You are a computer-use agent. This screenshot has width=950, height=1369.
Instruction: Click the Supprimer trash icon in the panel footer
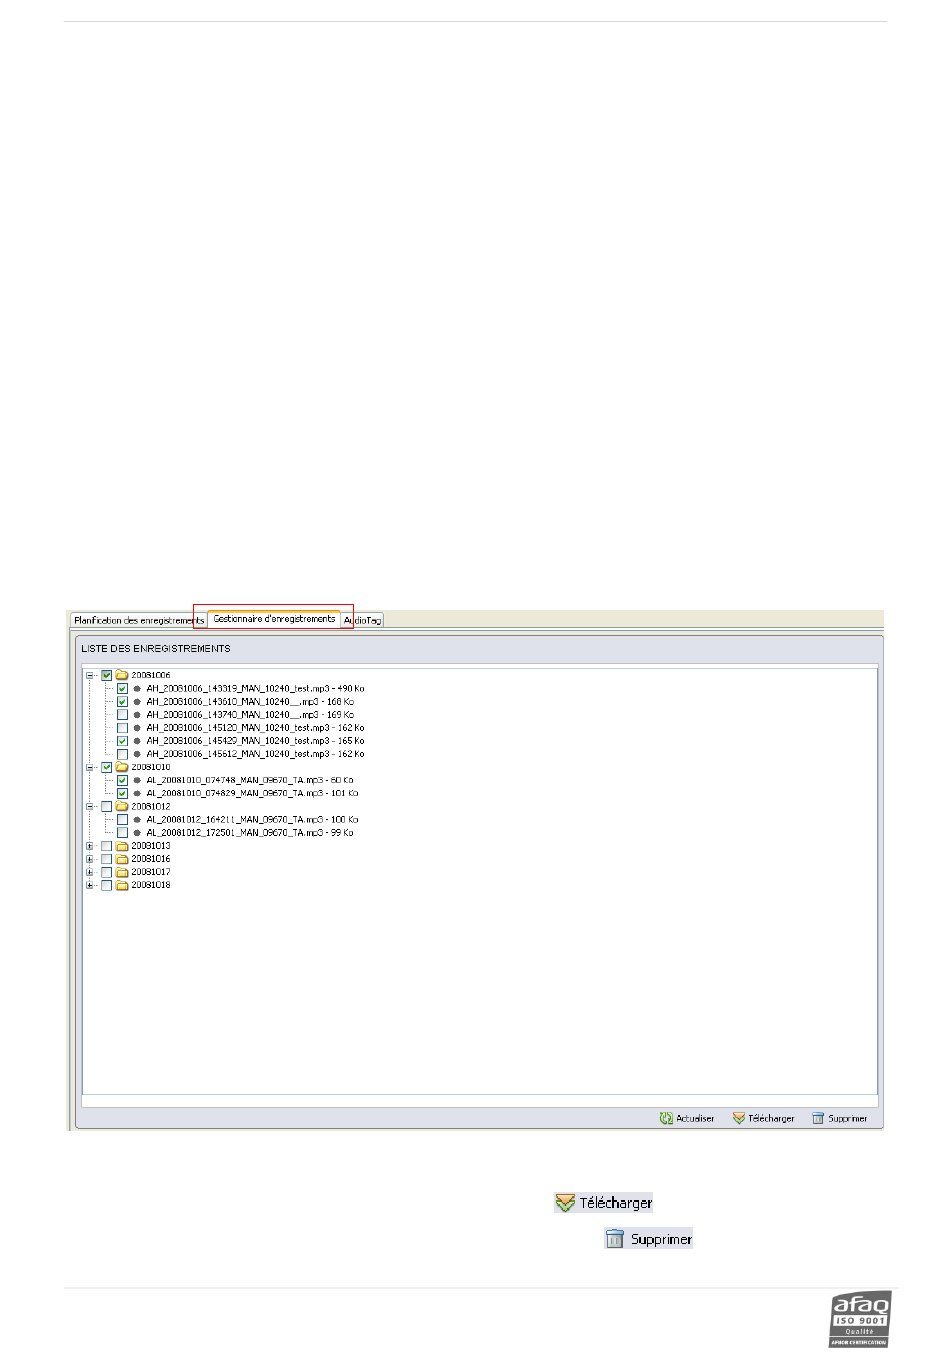click(818, 1118)
